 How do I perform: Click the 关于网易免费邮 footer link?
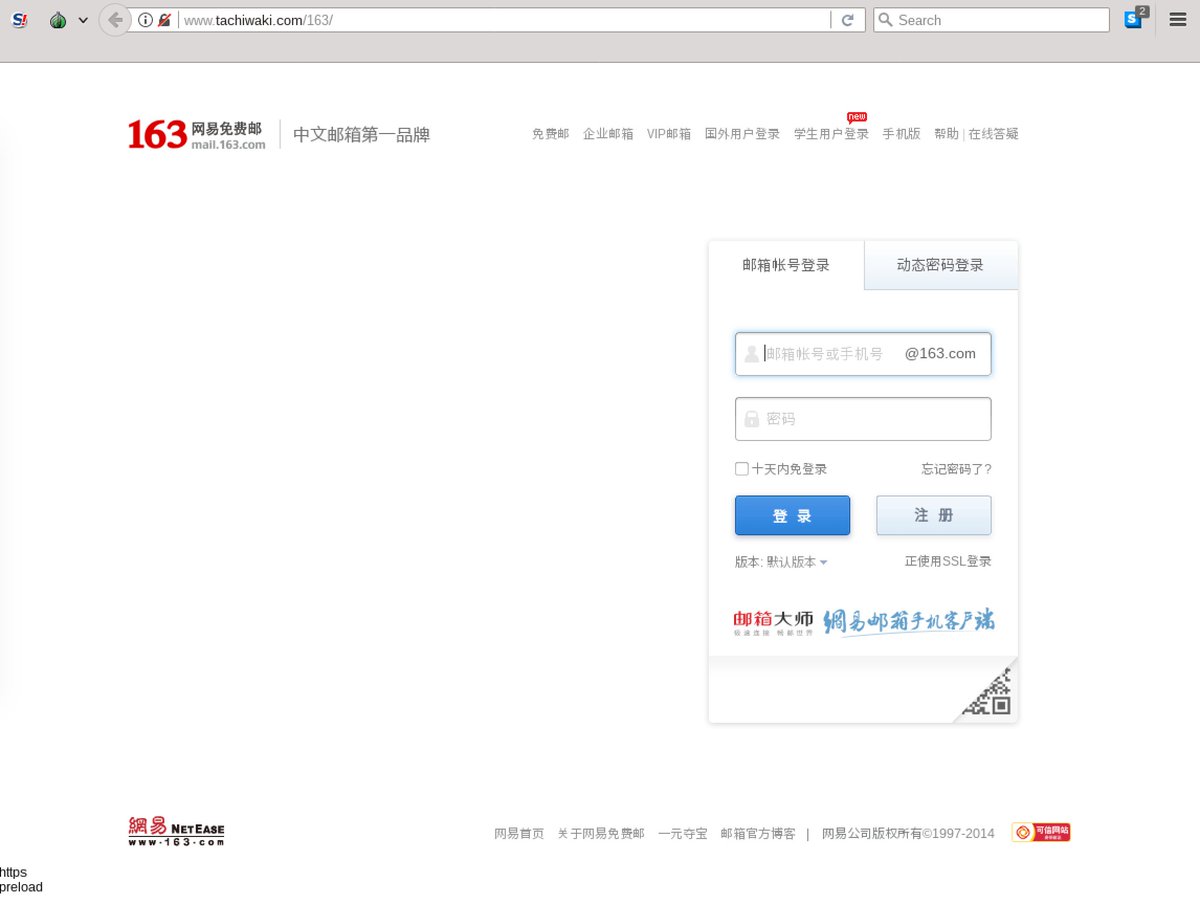pyautogui.click(x=601, y=833)
